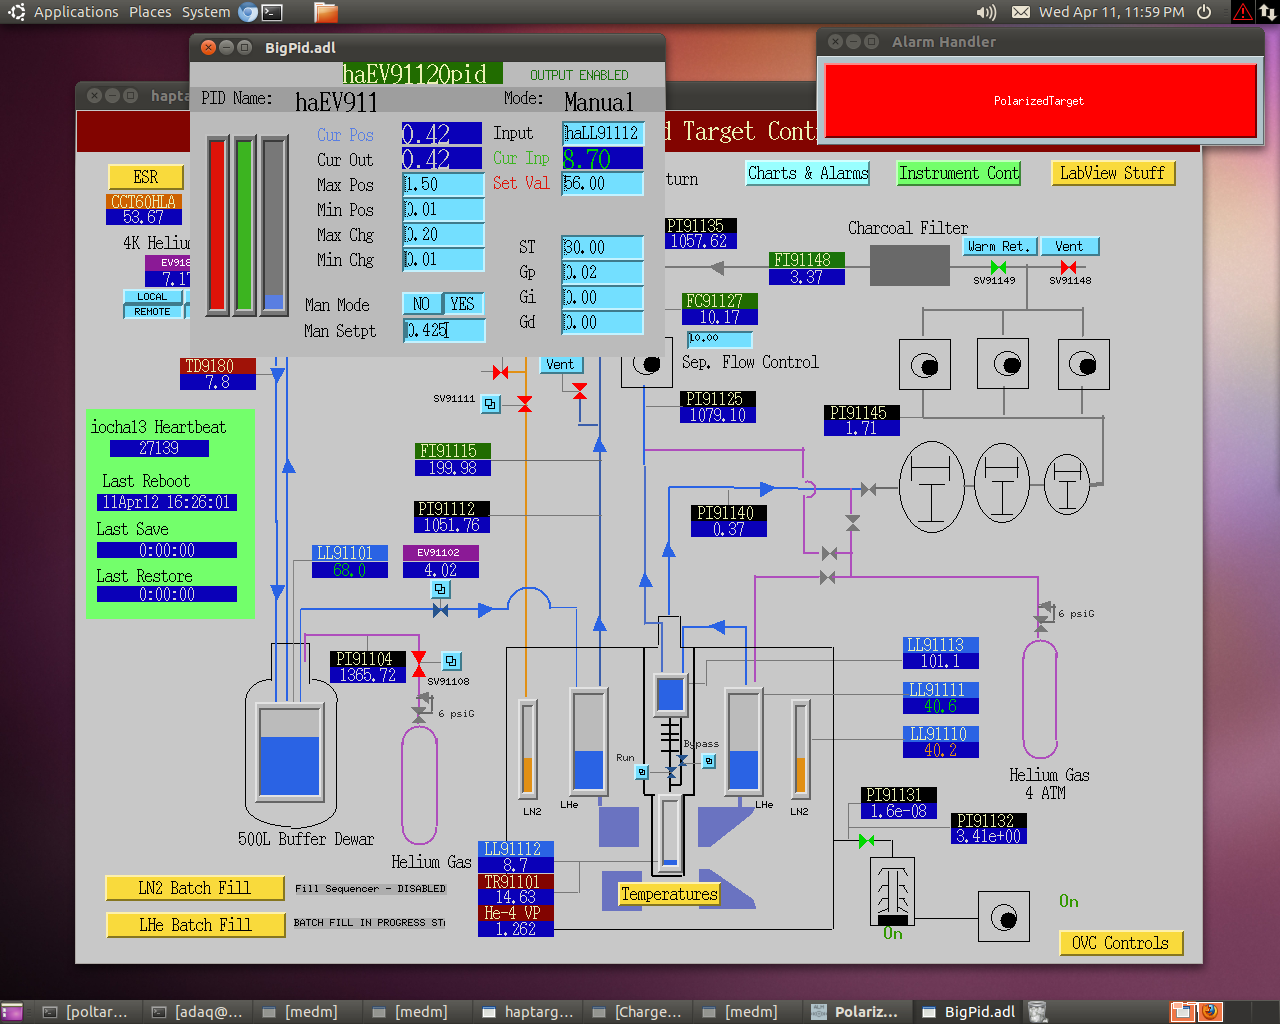Click the network arrows tray icon
1280x1024 pixels.
[1268, 12]
